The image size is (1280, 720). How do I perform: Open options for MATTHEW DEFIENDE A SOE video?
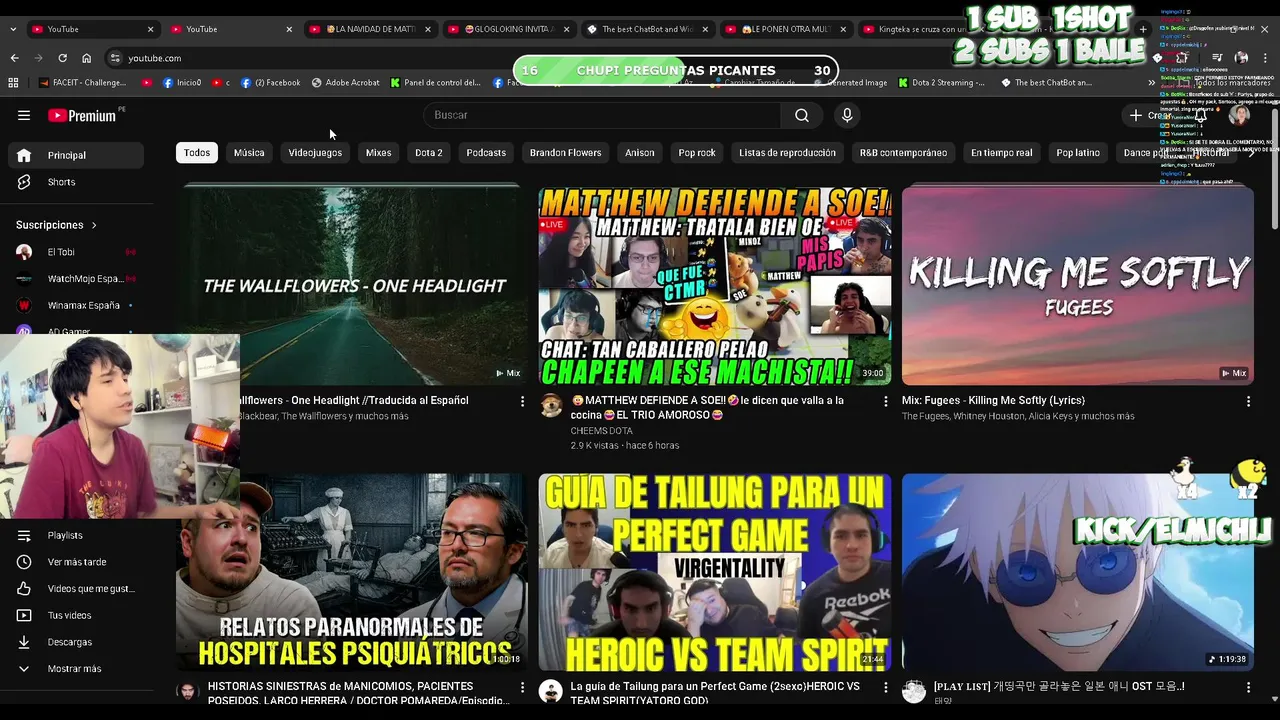[885, 401]
